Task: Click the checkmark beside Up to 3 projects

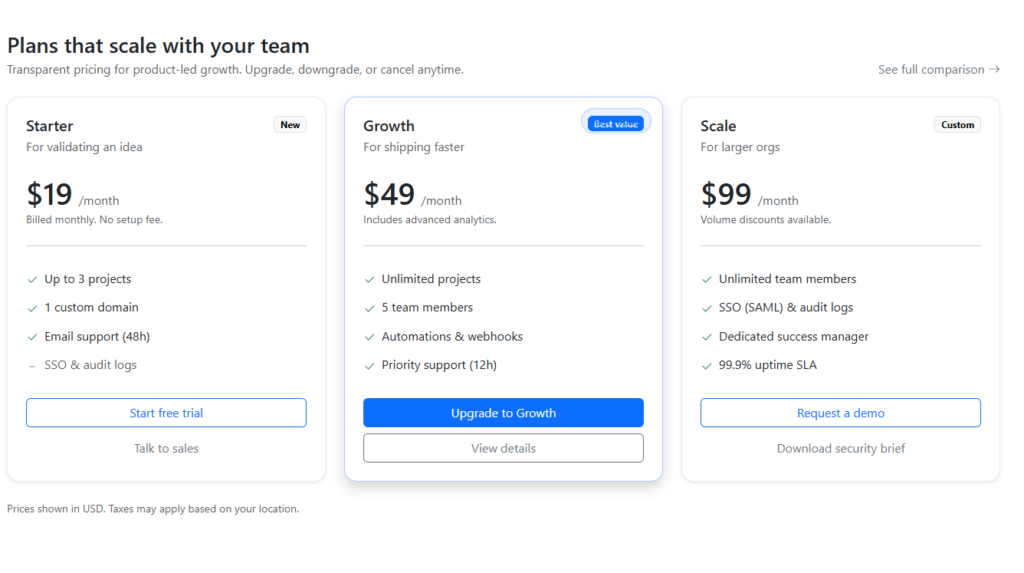Action: point(33,280)
